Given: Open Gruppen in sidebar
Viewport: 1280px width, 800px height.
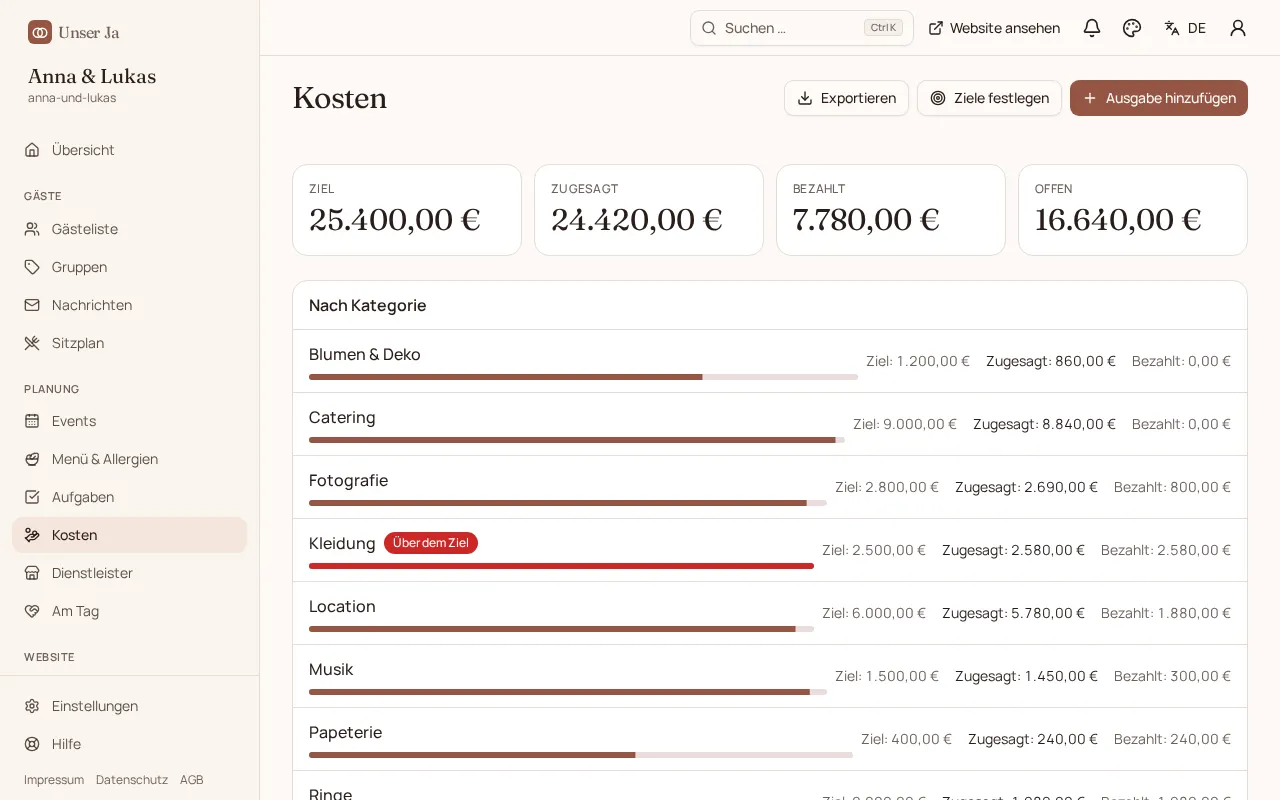Looking at the screenshot, I should 130,267.
